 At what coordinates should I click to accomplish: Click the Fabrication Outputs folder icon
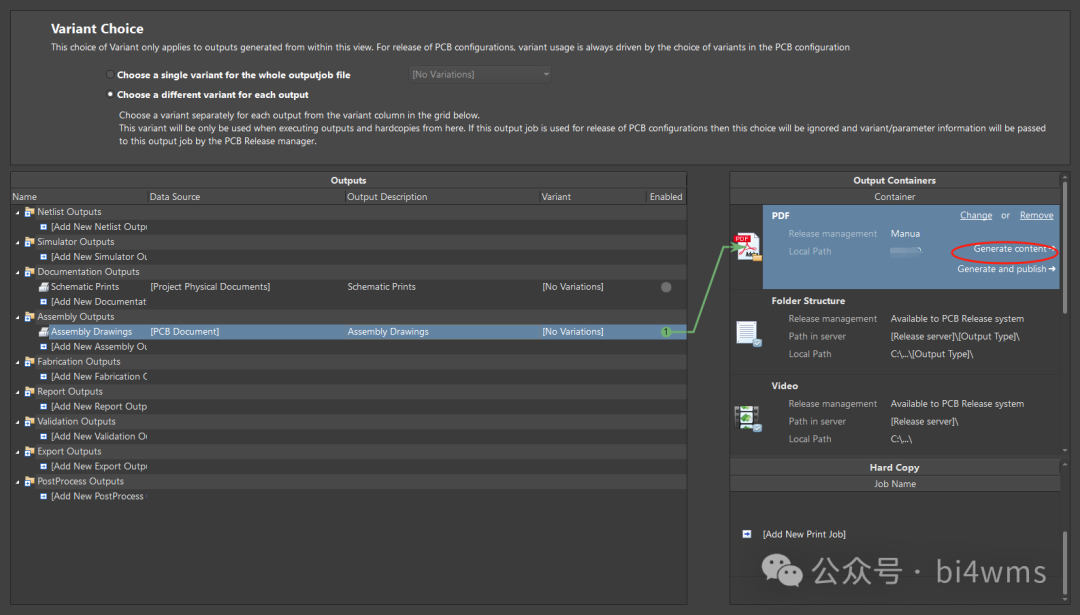point(30,362)
